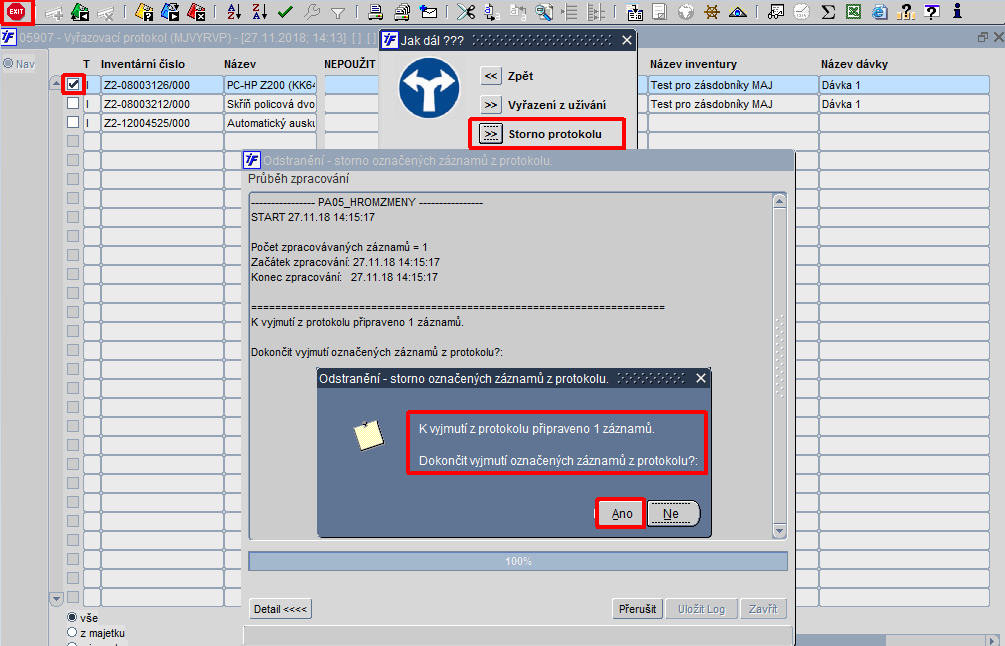Click the context help window icon

click(931, 12)
